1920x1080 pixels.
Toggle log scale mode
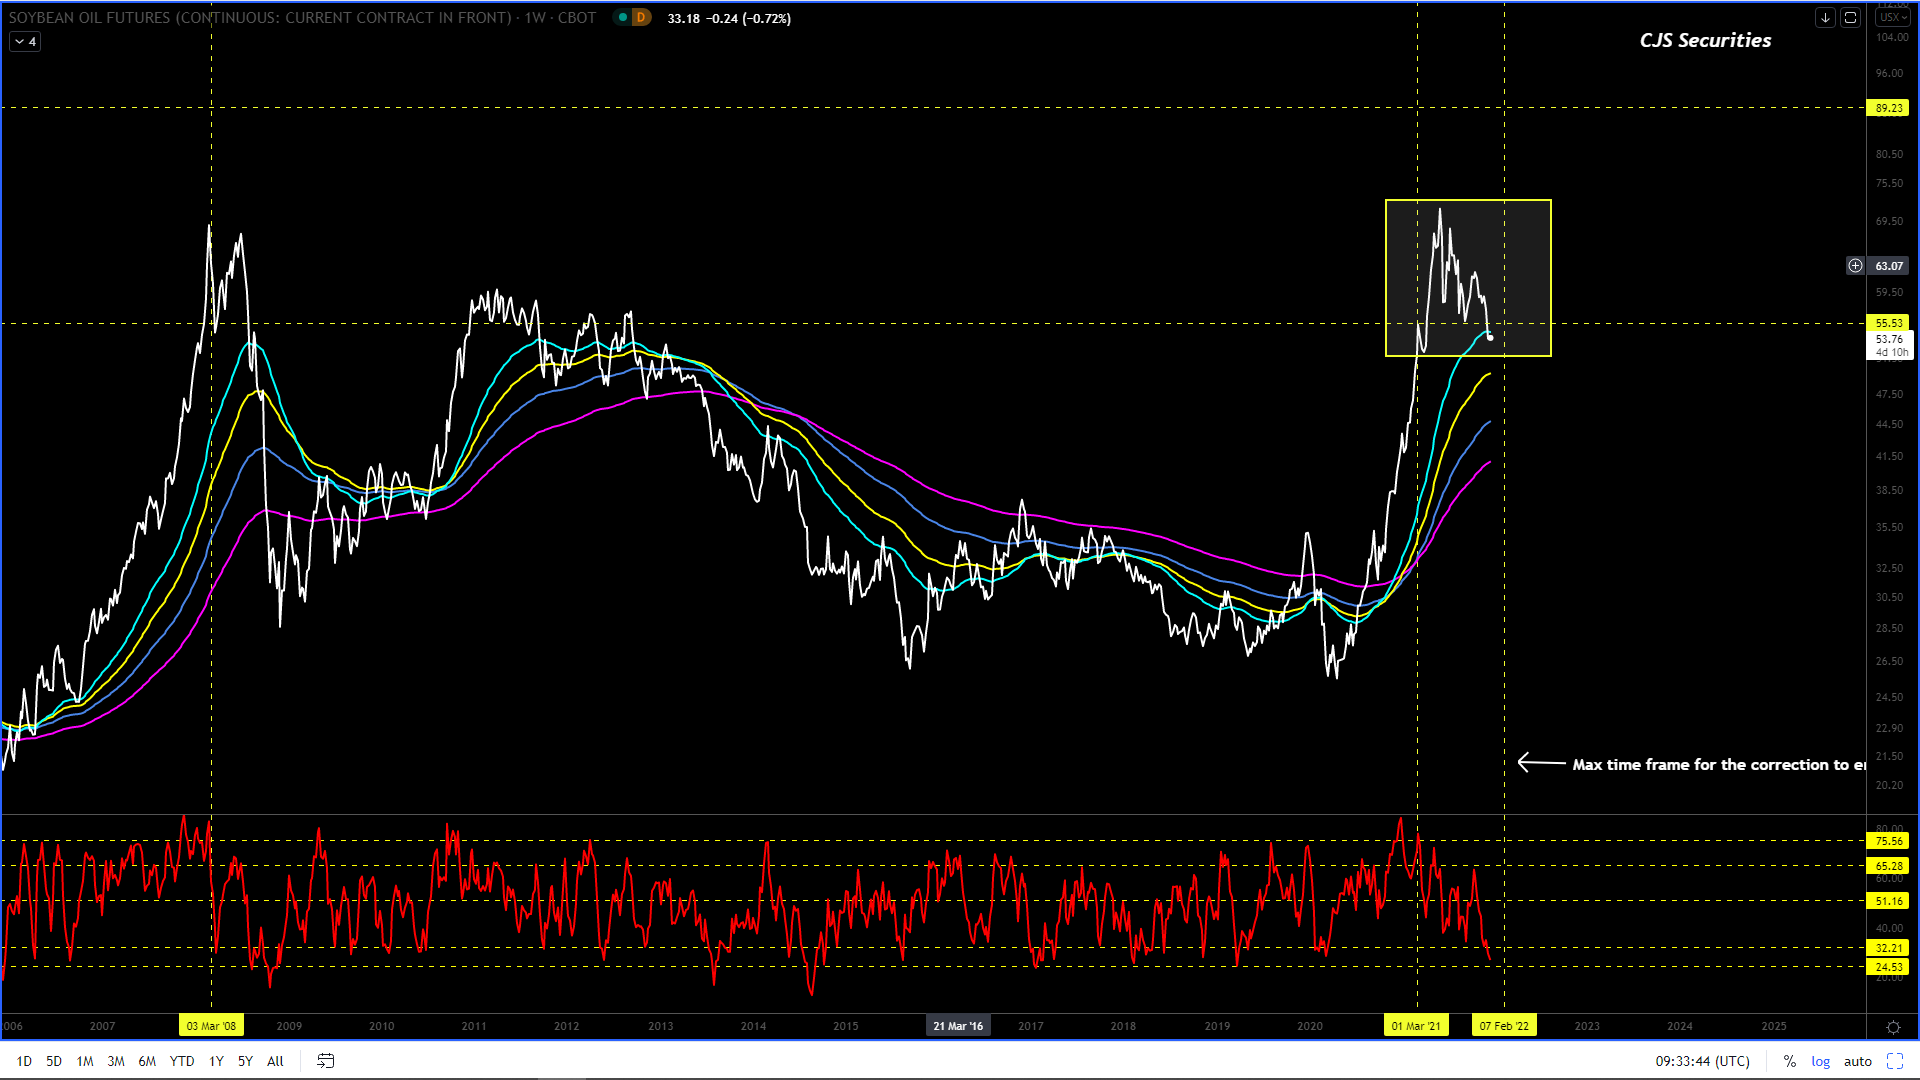[1820, 1061]
